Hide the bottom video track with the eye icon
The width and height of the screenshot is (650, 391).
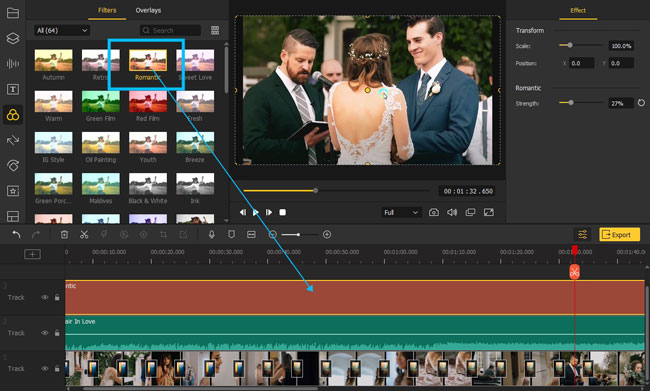(44, 368)
